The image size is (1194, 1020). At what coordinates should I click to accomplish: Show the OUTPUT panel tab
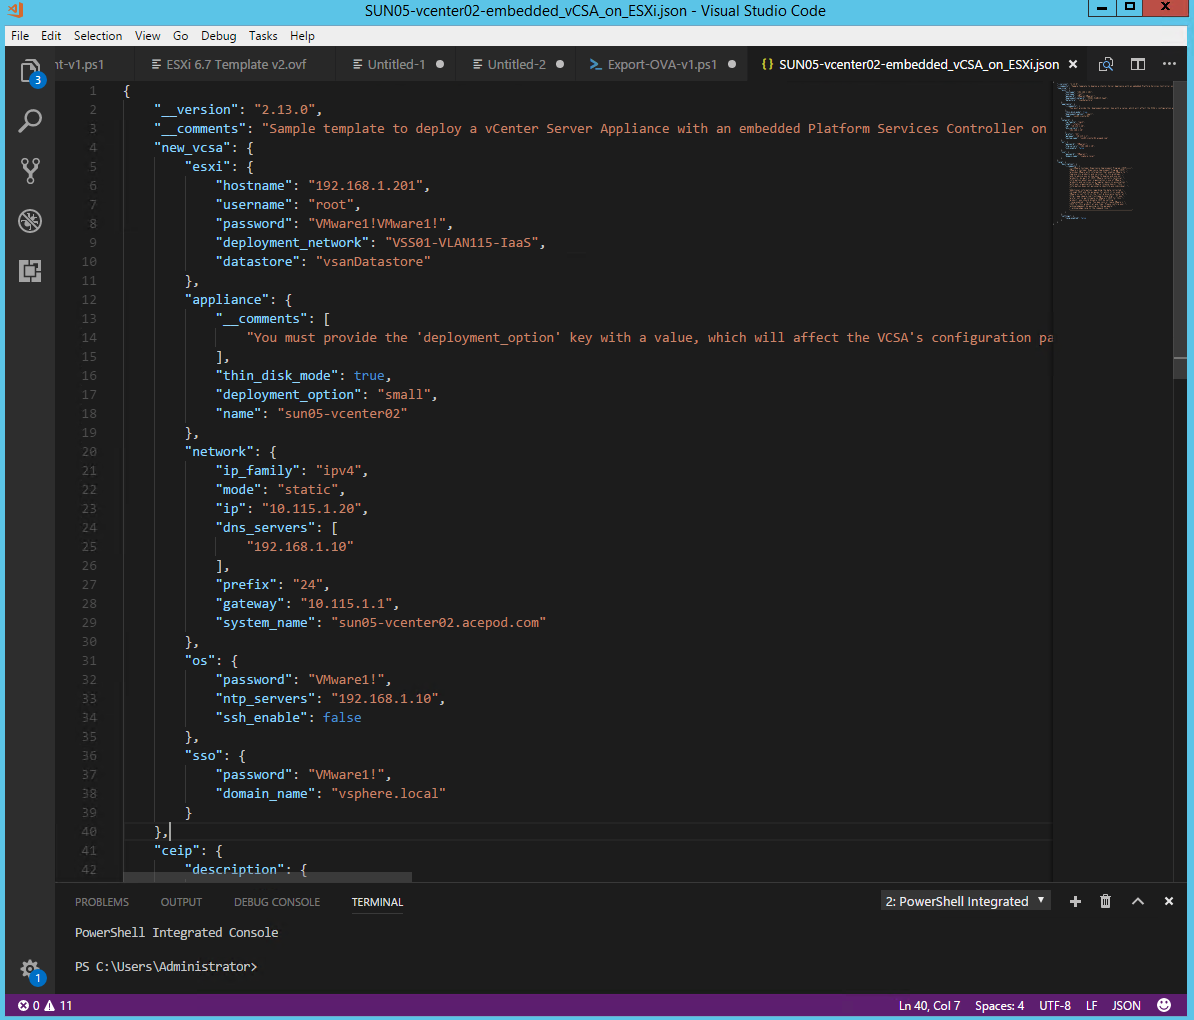pyautogui.click(x=181, y=902)
